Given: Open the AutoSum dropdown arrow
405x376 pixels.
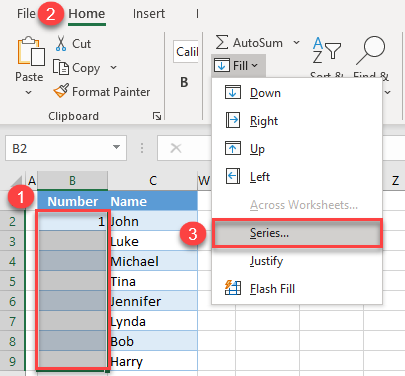Looking at the screenshot, I should 296,43.
